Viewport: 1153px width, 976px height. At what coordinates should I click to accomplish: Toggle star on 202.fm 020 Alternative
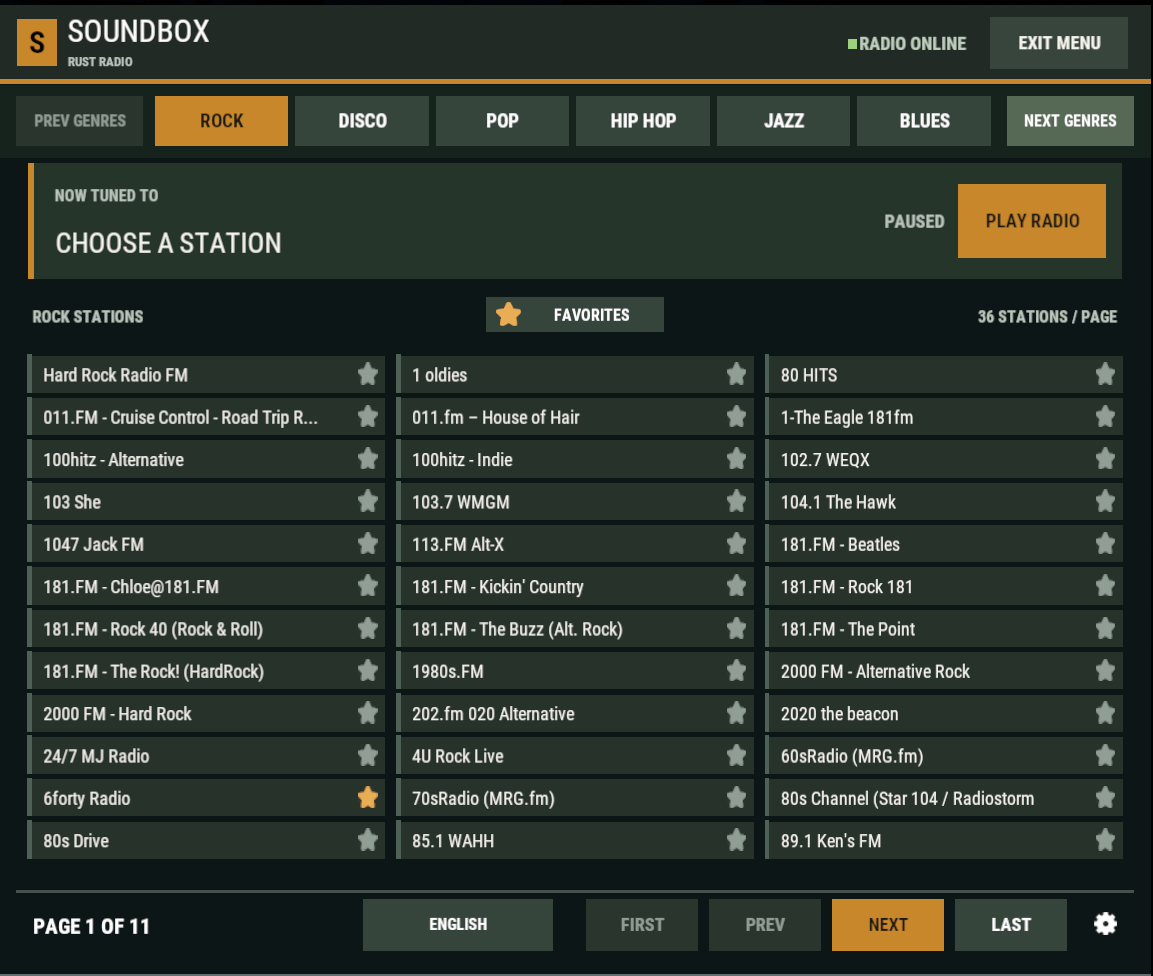pyautogui.click(x=736, y=713)
